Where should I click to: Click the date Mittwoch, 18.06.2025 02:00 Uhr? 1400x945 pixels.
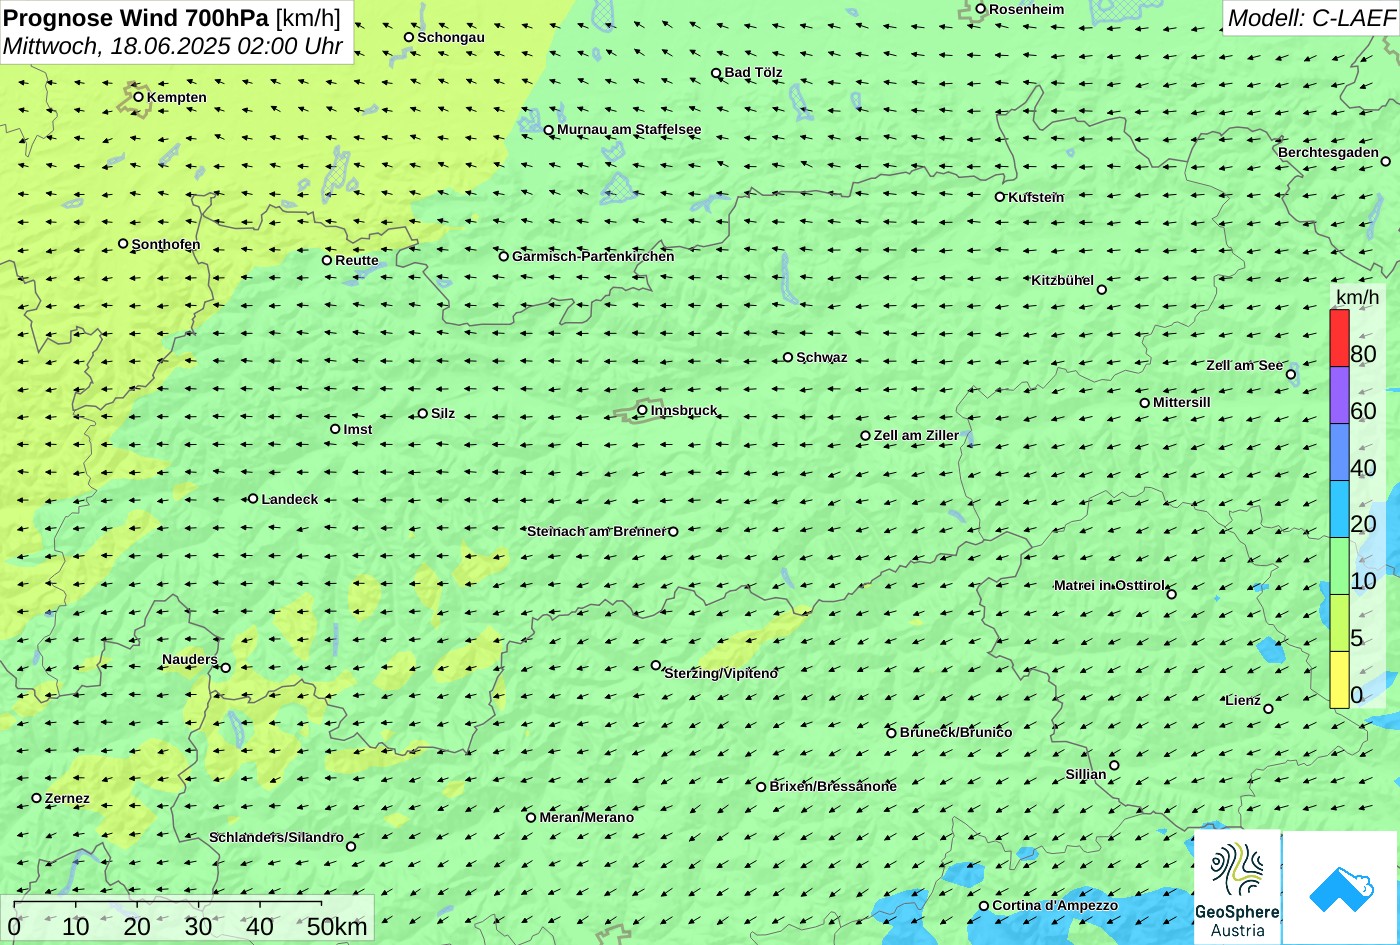173,46
